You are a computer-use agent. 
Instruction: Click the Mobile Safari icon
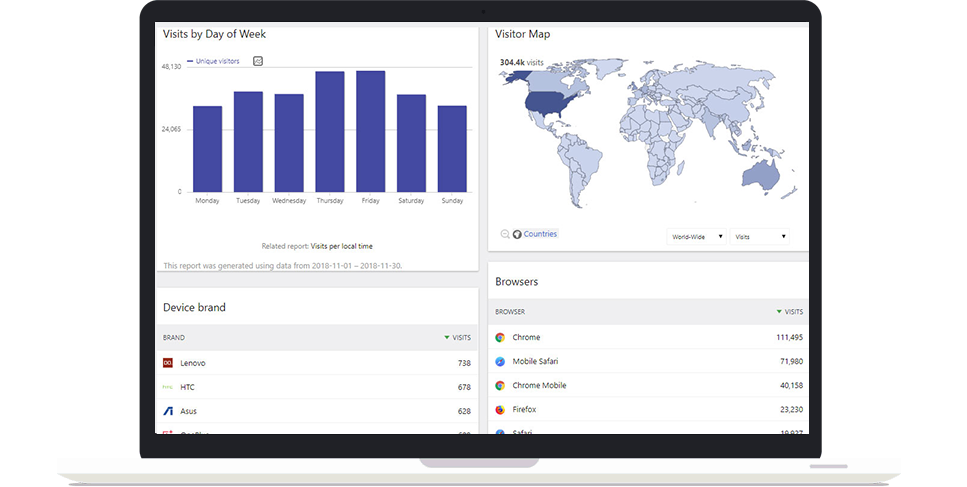click(x=500, y=361)
